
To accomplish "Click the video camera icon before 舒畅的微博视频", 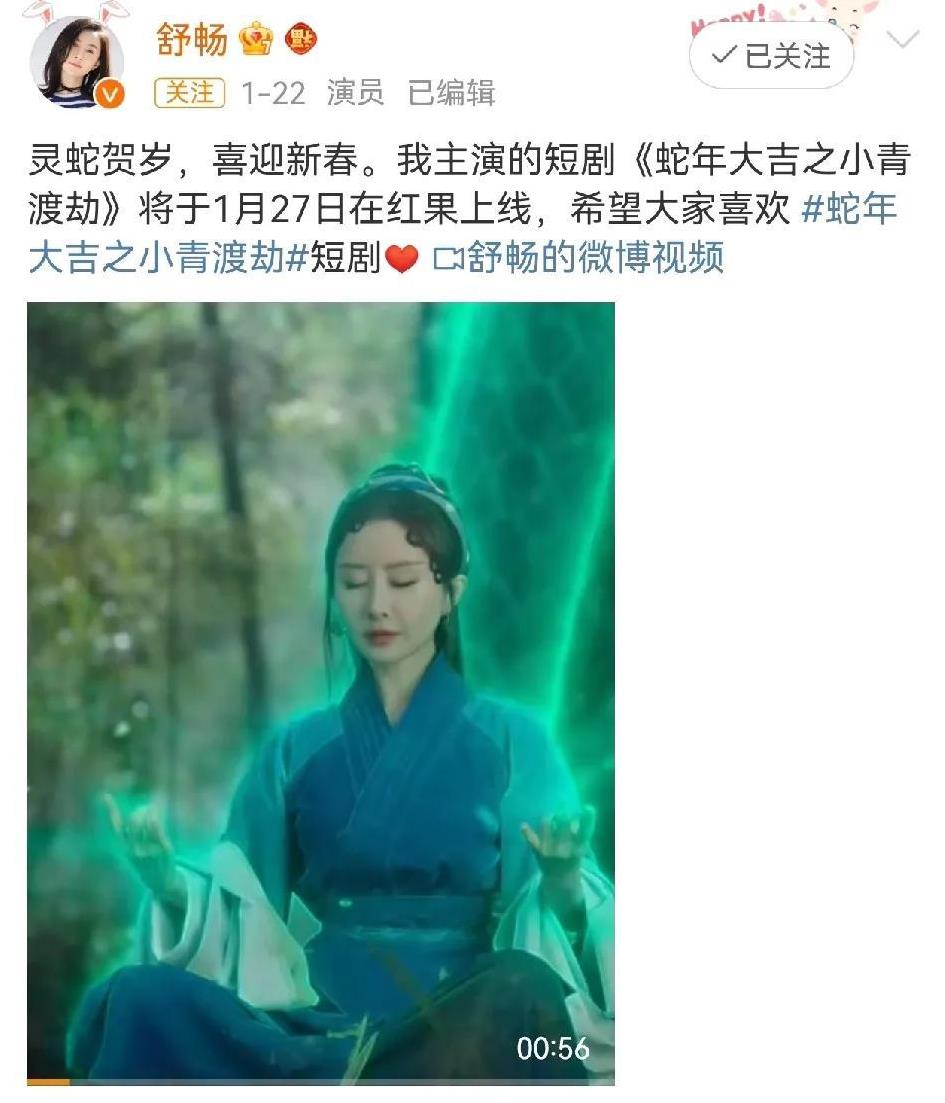I will [x=448, y=258].
